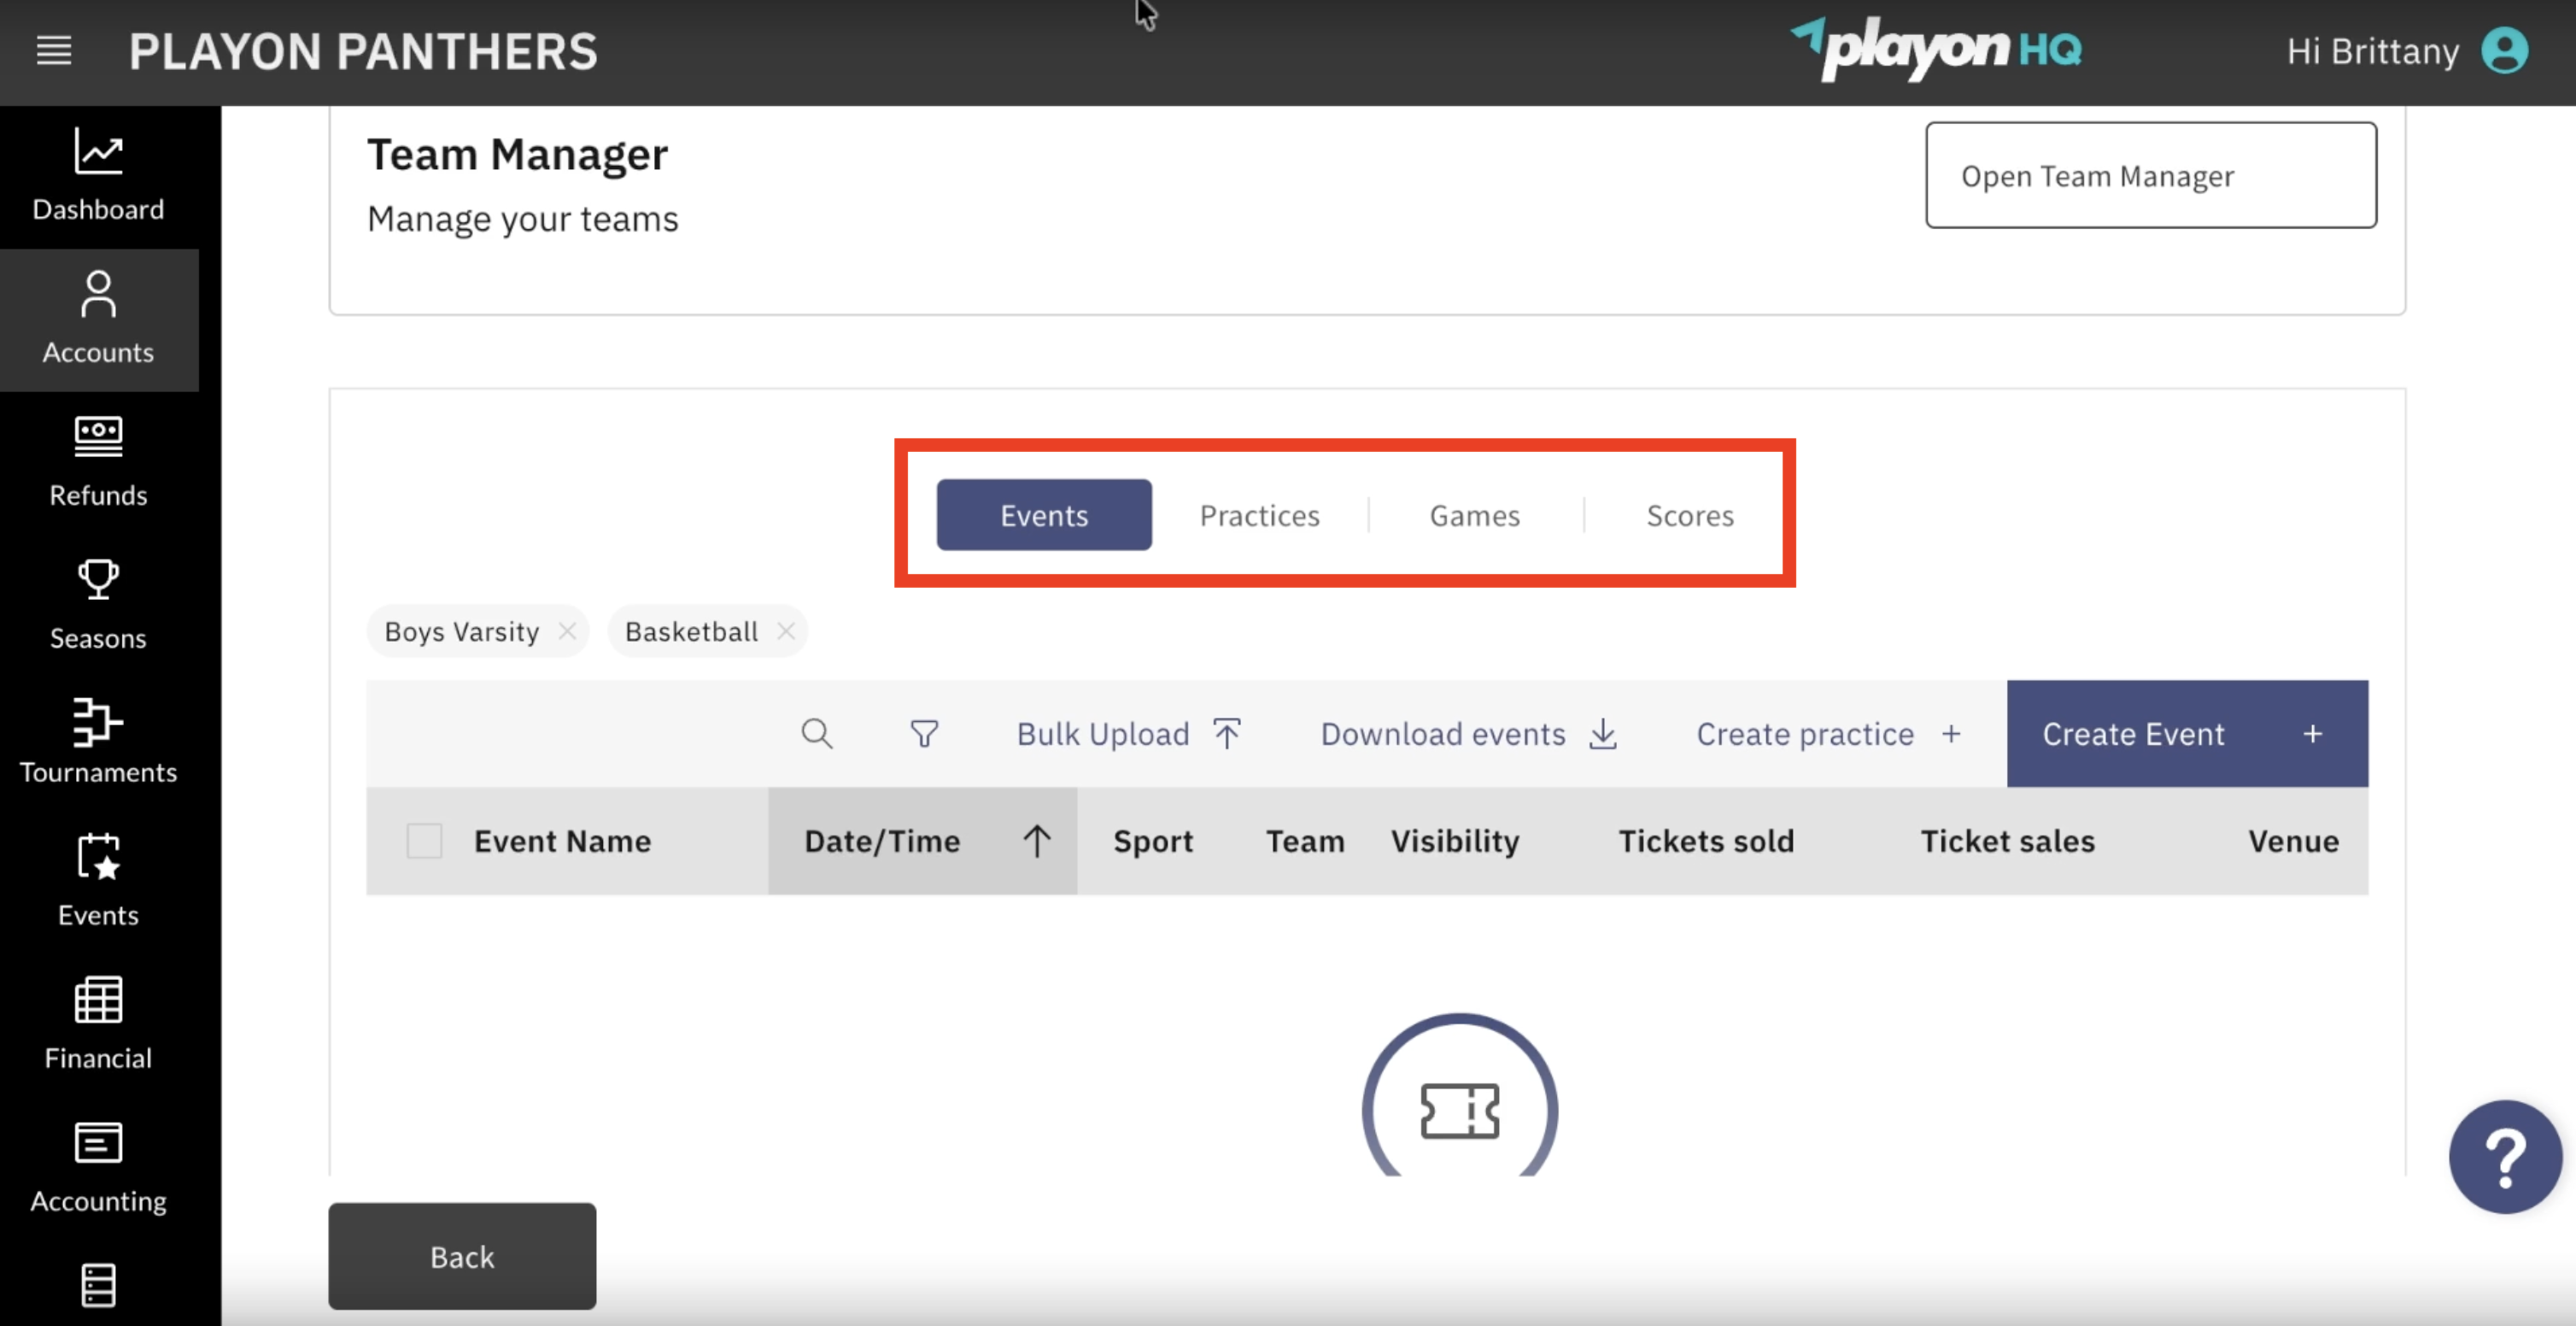Click Open Team Manager button
This screenshot has height=1326, width=2576.
tap(2151, 175)
